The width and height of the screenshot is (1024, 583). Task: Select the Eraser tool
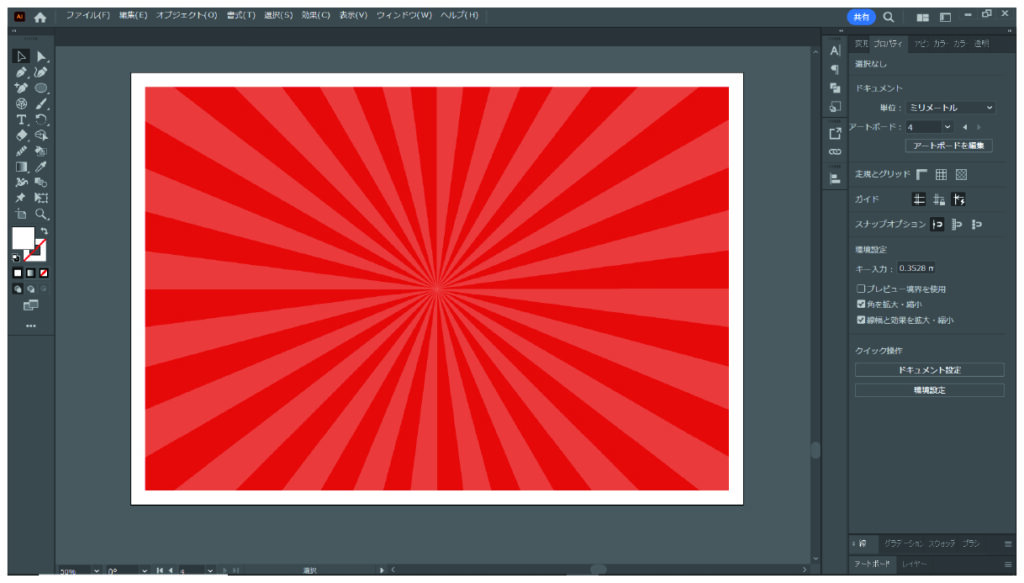coord(21,135)
